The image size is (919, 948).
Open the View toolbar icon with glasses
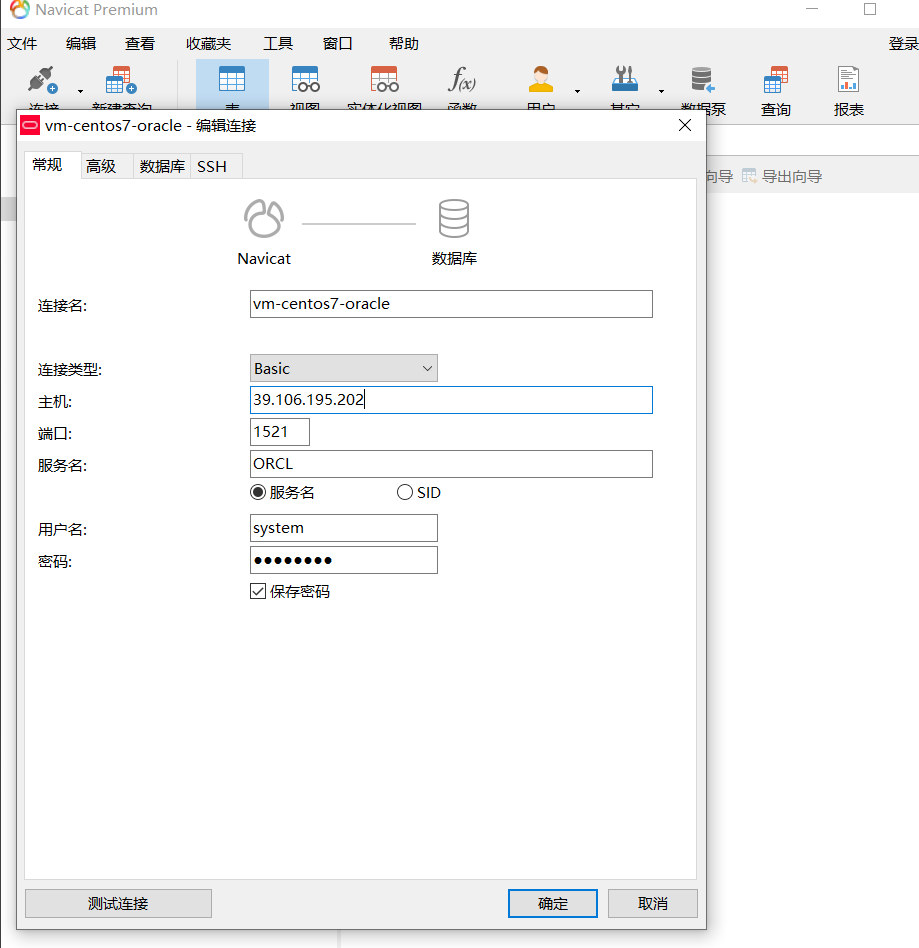305,79
